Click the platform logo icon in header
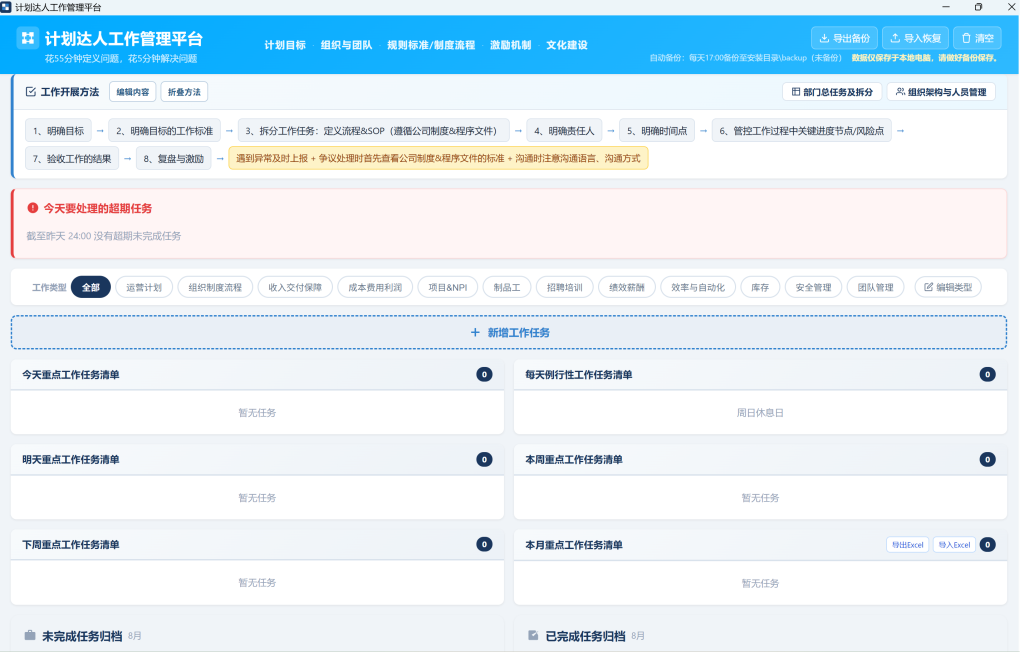This screenshot has height=652, width=1024. 27,38
